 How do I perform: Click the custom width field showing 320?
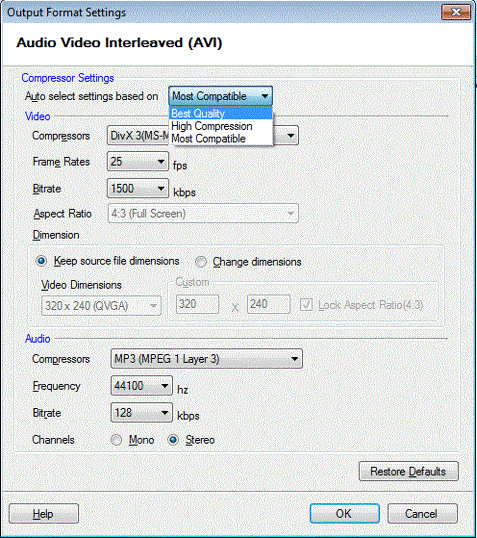[197, 304]
